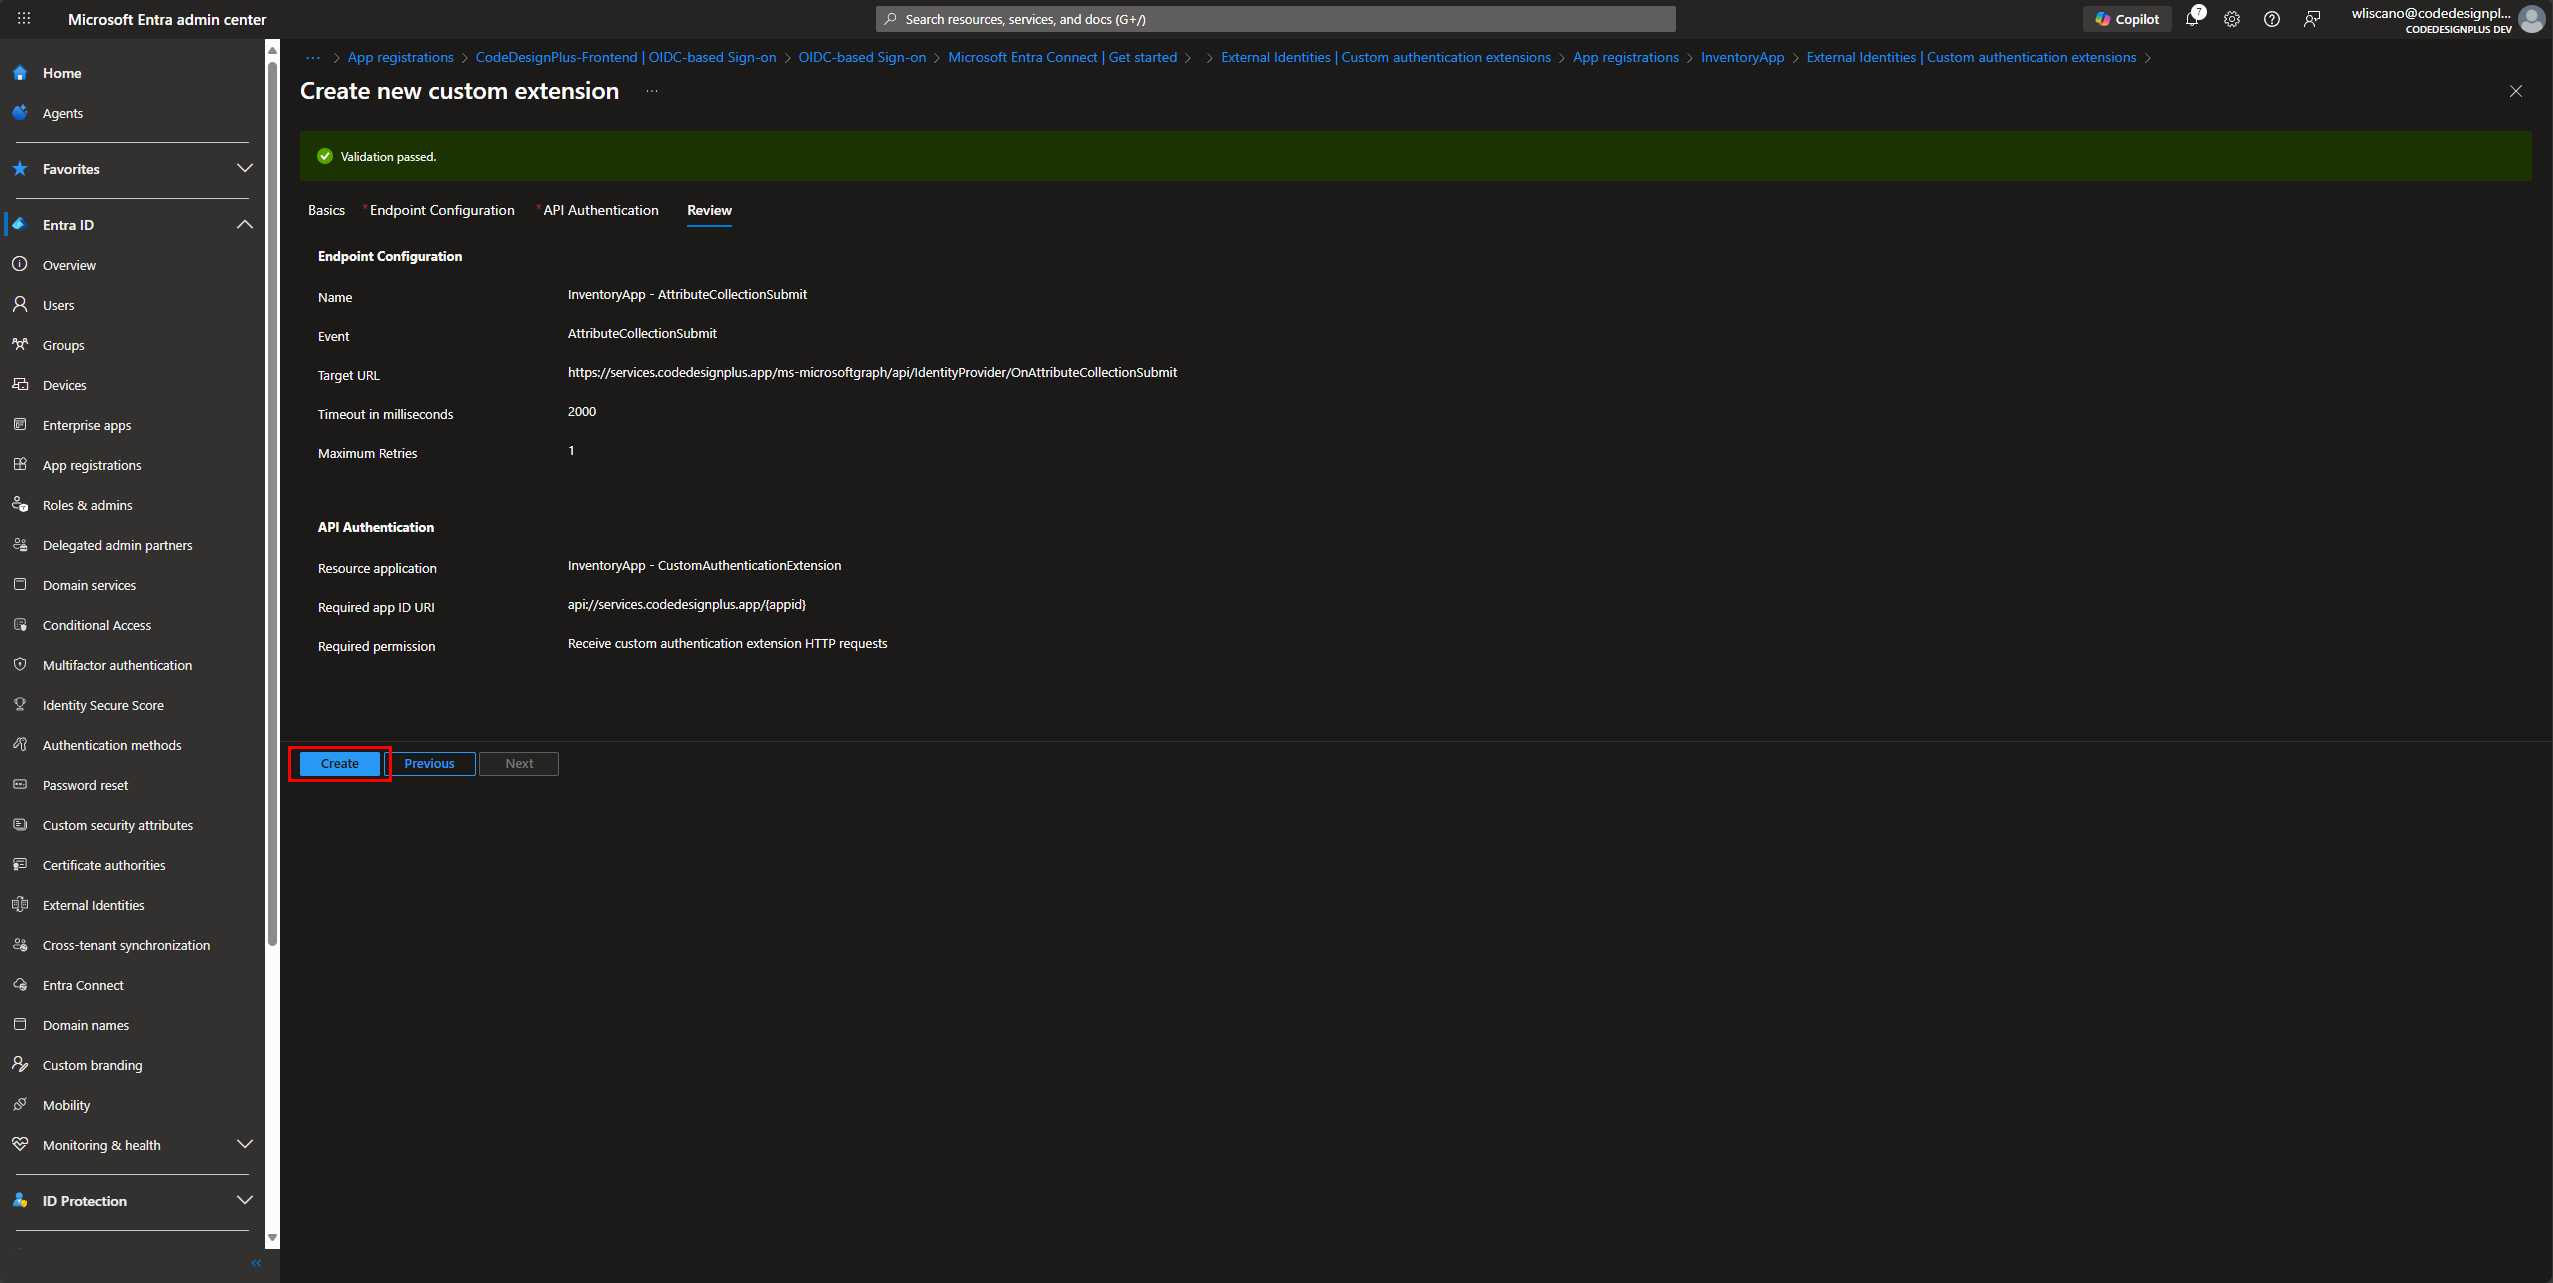Image resolution: width=2553 pixels, height=1283 pixels.
Task: Open the user account avatar
Action: tap(2531, 19)
